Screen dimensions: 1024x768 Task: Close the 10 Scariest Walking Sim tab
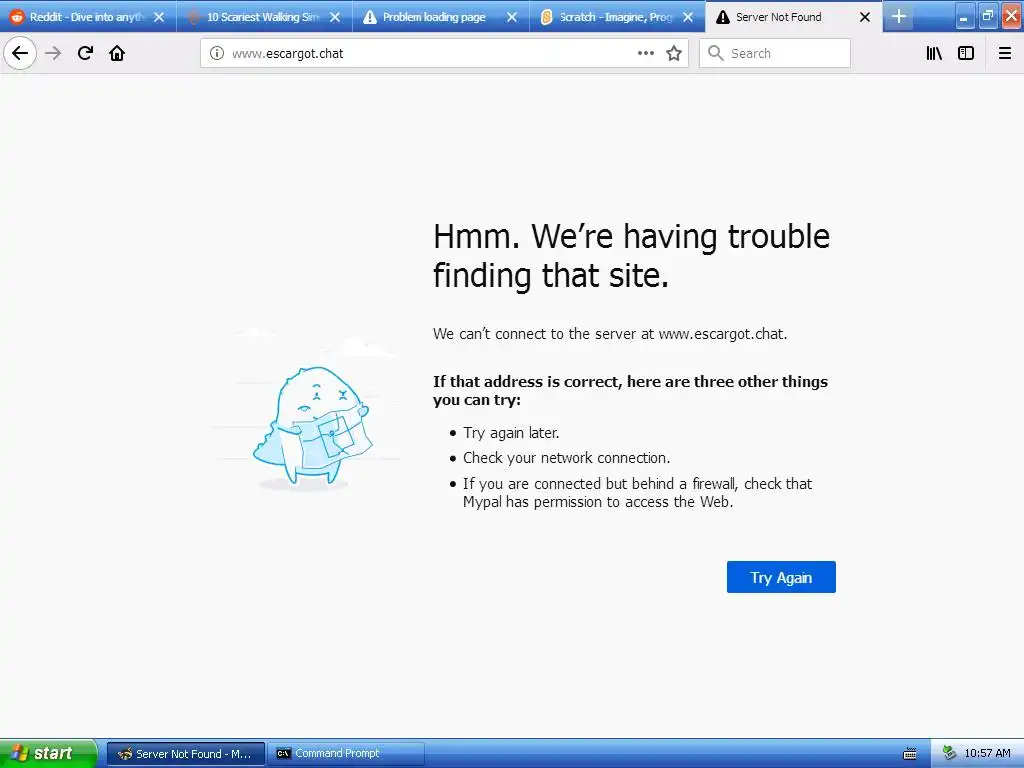[335, 17]
